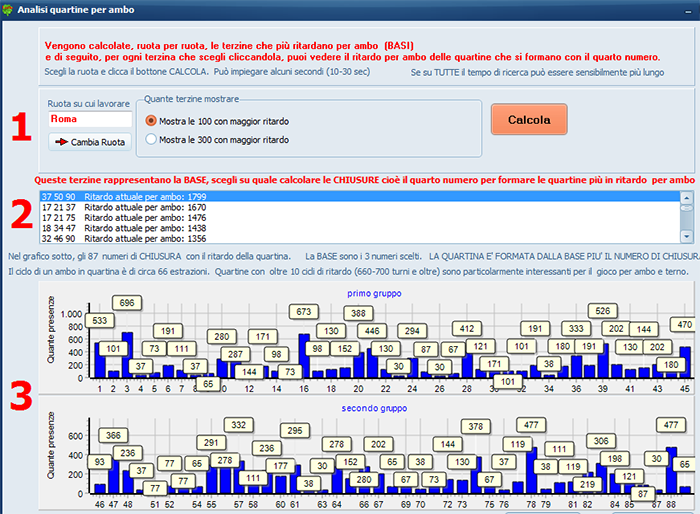This screenshot has width=700, height=514.
Task: Click the 378 label in secondo gruppo chart
Action: pos(475,426)
